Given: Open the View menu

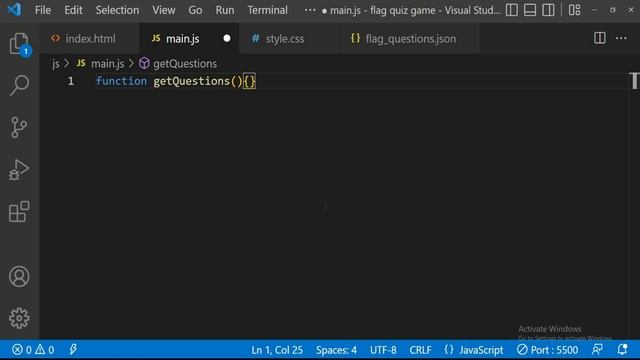Looking at the screenshot, I should tap(164, 10).
